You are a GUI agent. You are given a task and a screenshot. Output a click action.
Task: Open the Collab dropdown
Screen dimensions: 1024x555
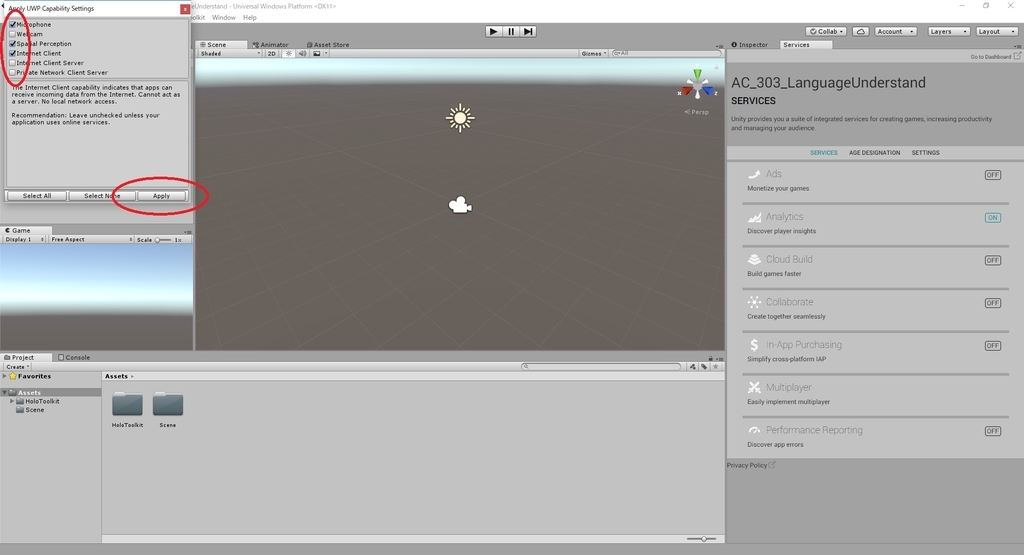click(826, 31)
